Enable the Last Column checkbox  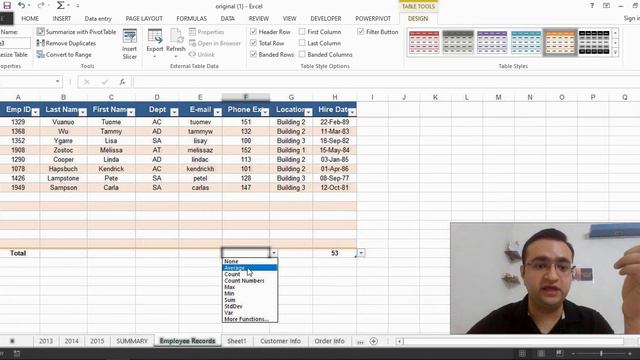click(x=302, y=43)
